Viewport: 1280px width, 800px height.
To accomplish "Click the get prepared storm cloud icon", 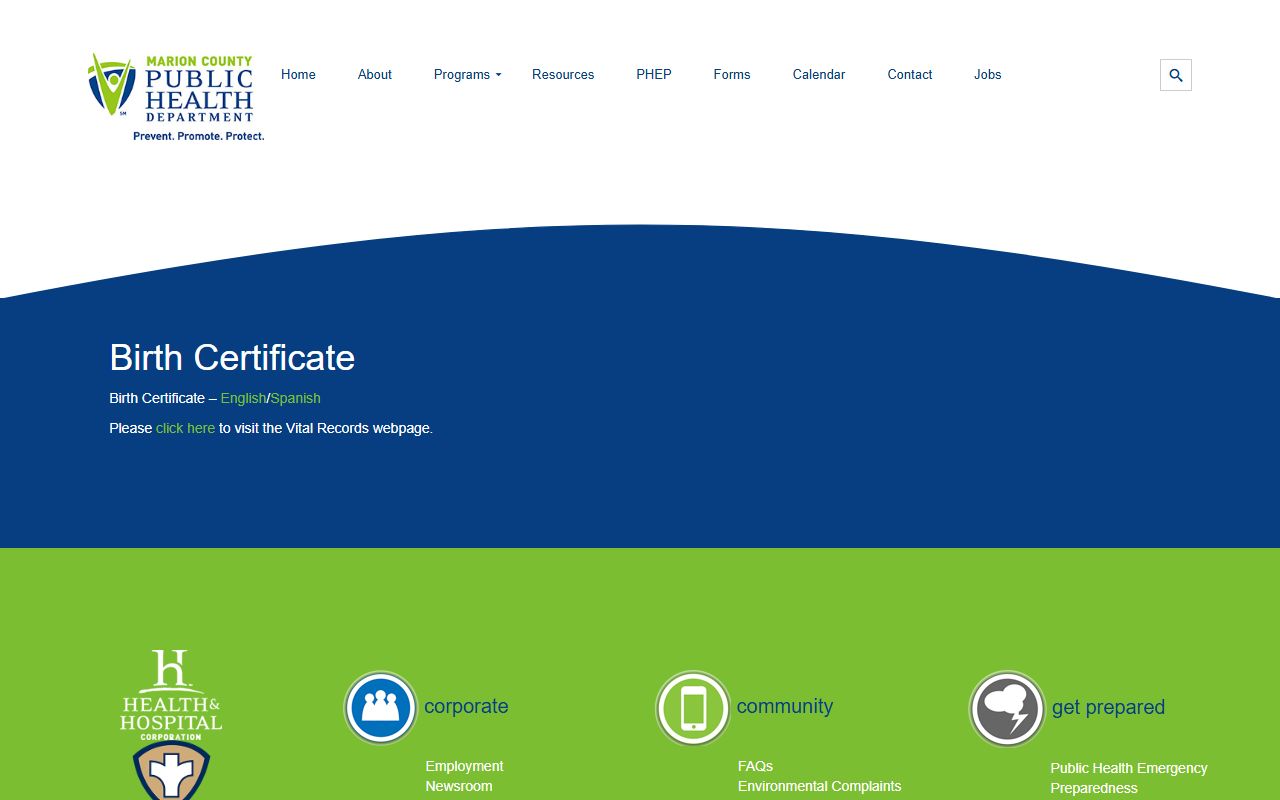I will (x=1007, y=708).
